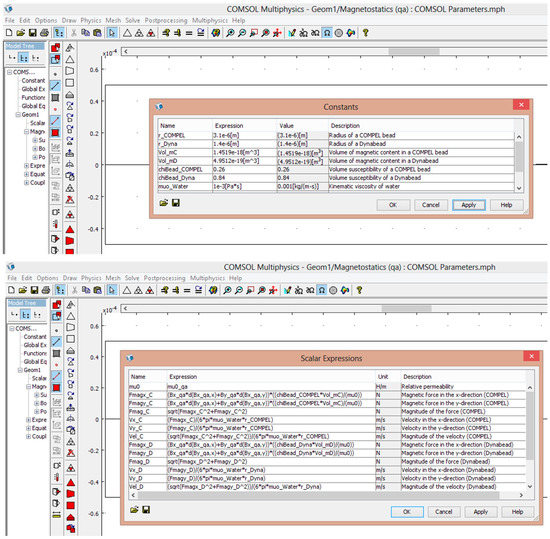Open Mesh menu in Scalar Expressions window
550x539 pixels.
click(113, 278)
